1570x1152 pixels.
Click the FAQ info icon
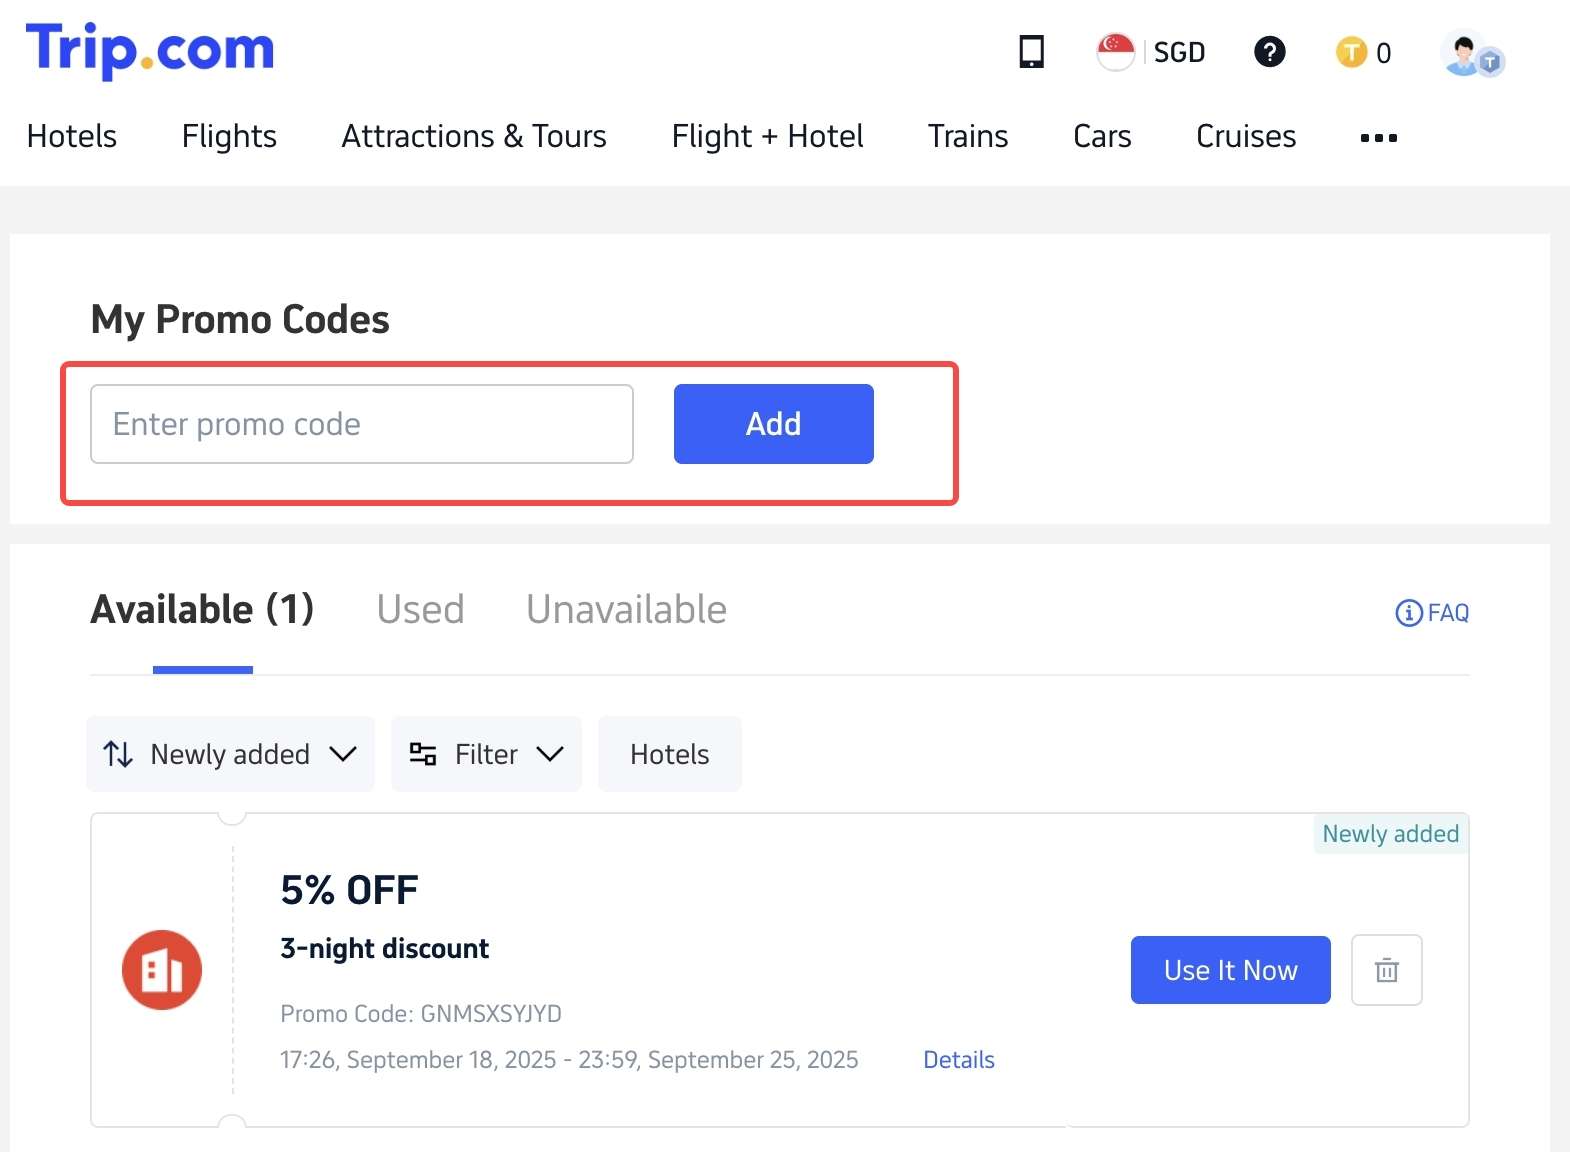[x=1407, y=613]
